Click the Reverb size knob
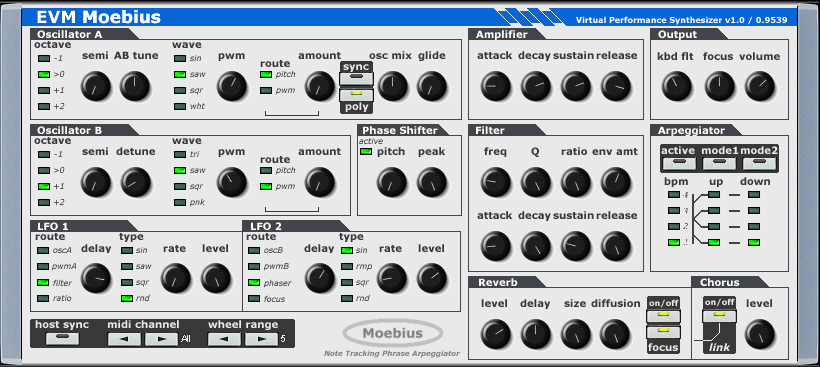Image resolution: width=820 pixels, height=367 pixels. click(x=576, y=335)
